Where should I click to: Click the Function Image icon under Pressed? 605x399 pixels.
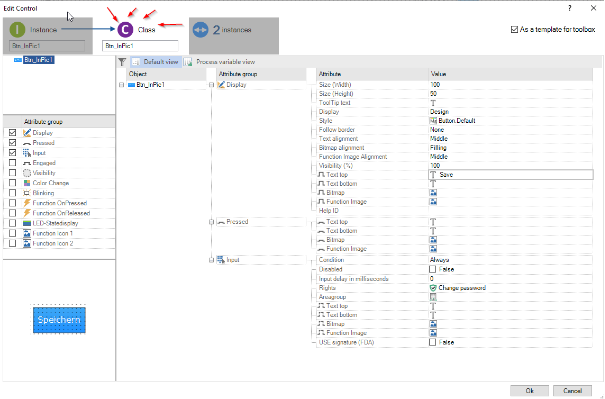pyautogui.click(x=433, y=249)
